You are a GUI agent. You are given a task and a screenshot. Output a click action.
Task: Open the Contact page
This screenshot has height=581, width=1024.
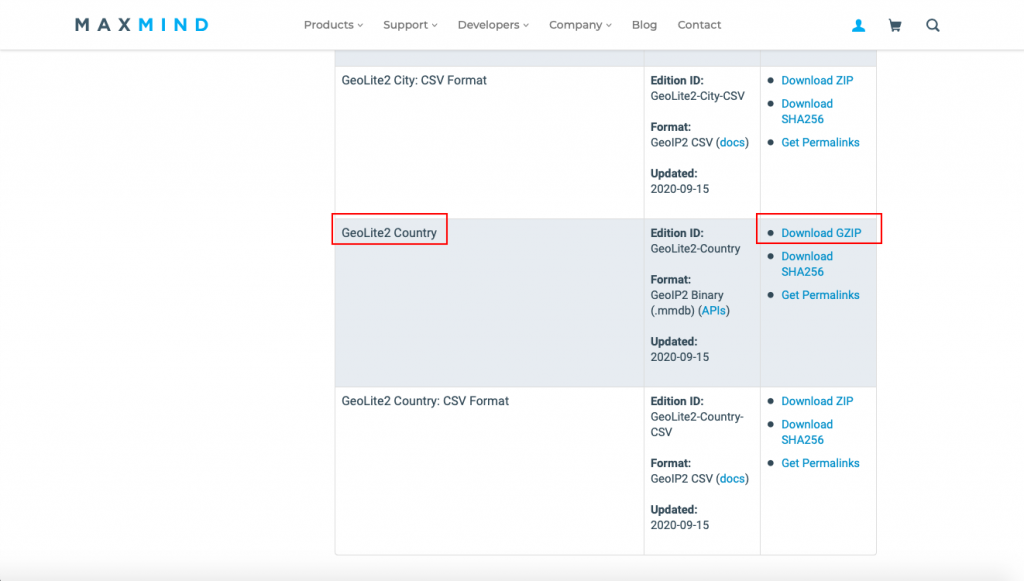click(x=699, y=25)
